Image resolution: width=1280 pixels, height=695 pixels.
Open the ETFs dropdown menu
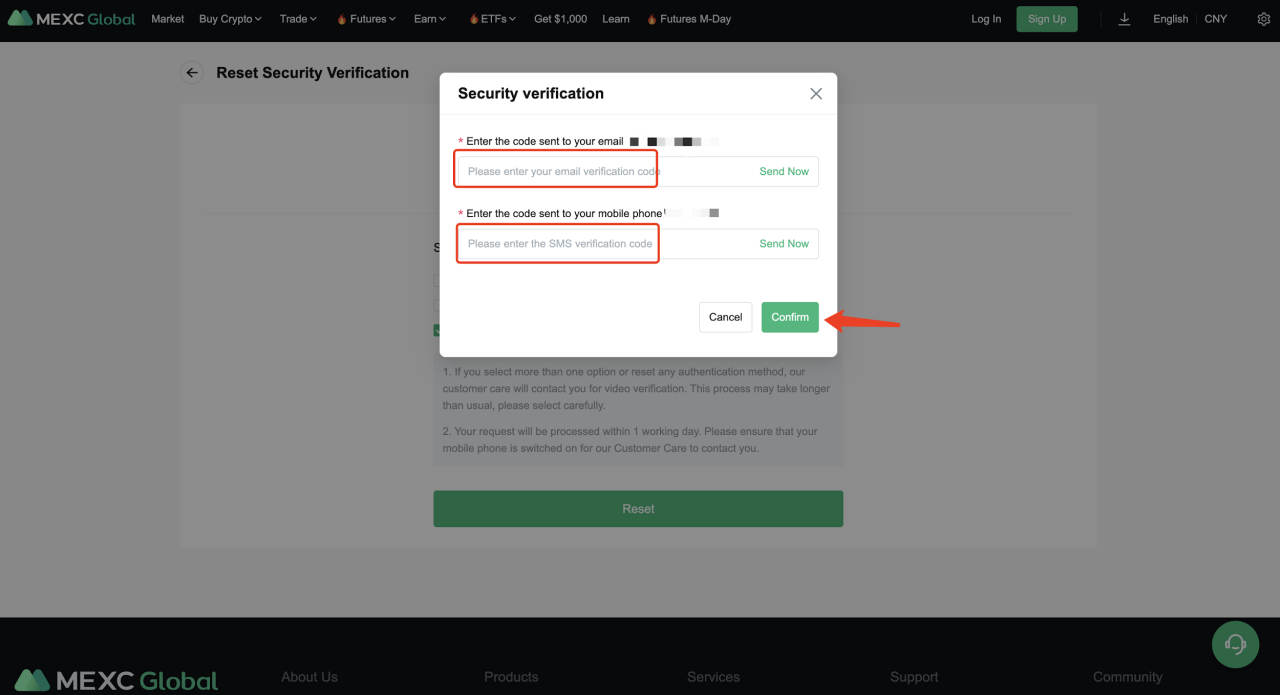pos(493,19)
